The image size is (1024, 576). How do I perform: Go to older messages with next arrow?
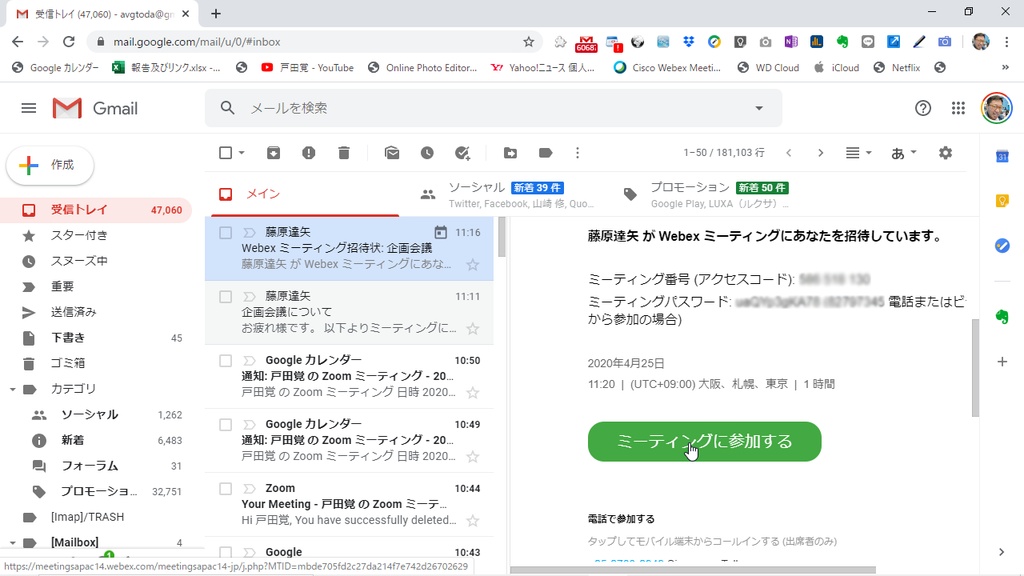pos(820,153)
